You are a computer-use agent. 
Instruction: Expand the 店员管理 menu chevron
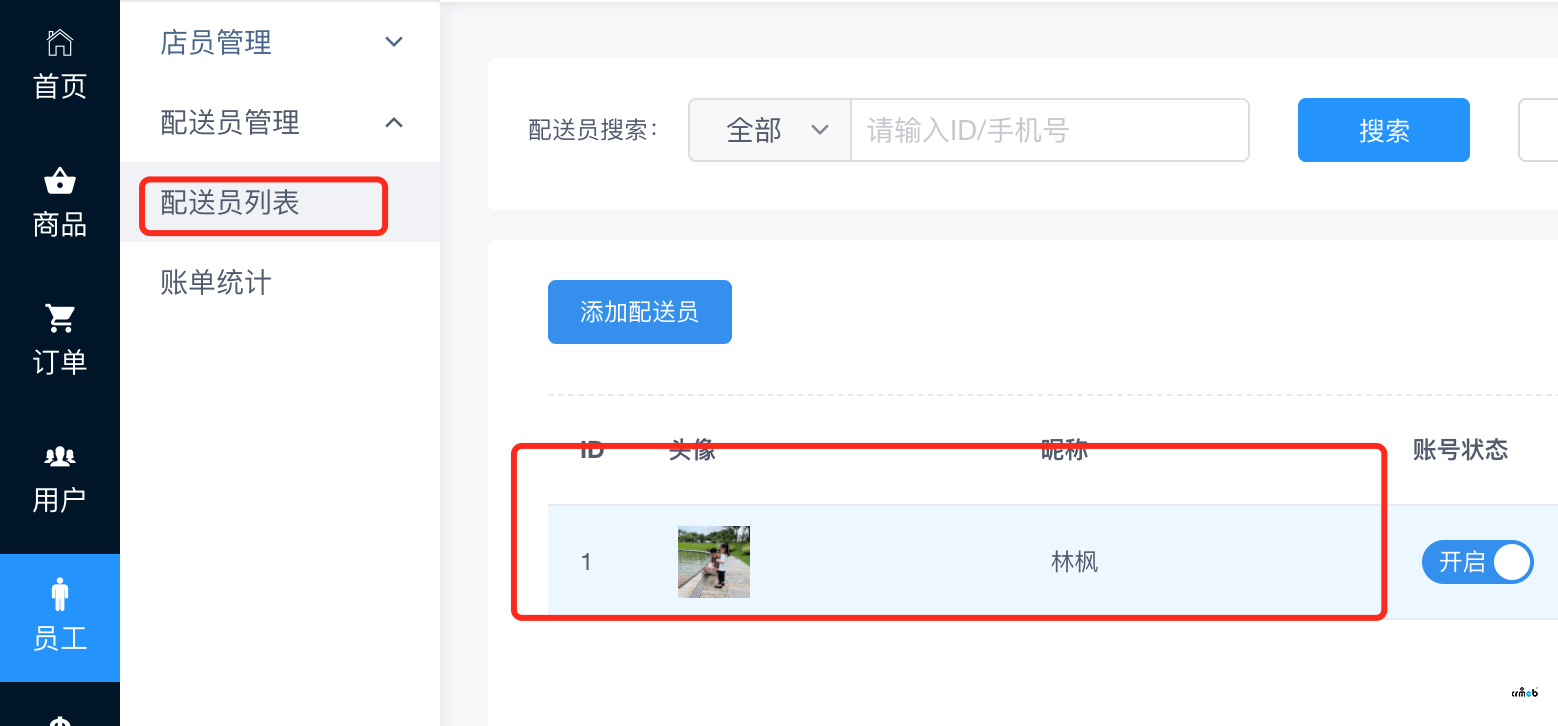[x=394, y=42]
